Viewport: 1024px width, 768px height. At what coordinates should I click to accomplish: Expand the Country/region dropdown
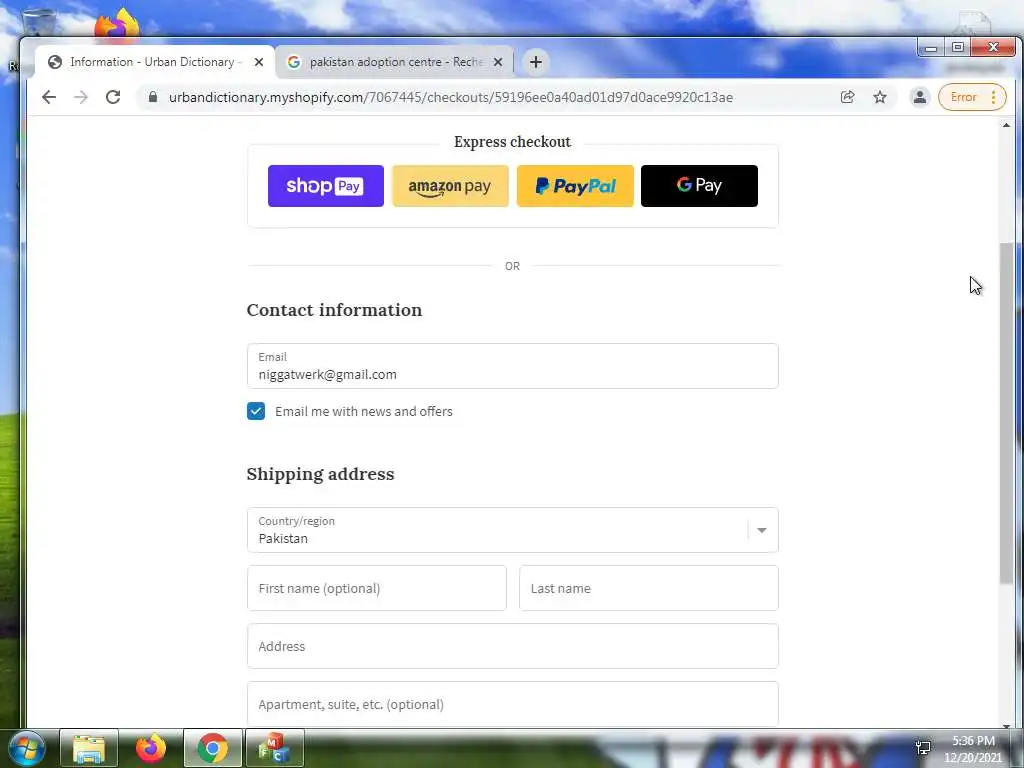tap(513, 530)
